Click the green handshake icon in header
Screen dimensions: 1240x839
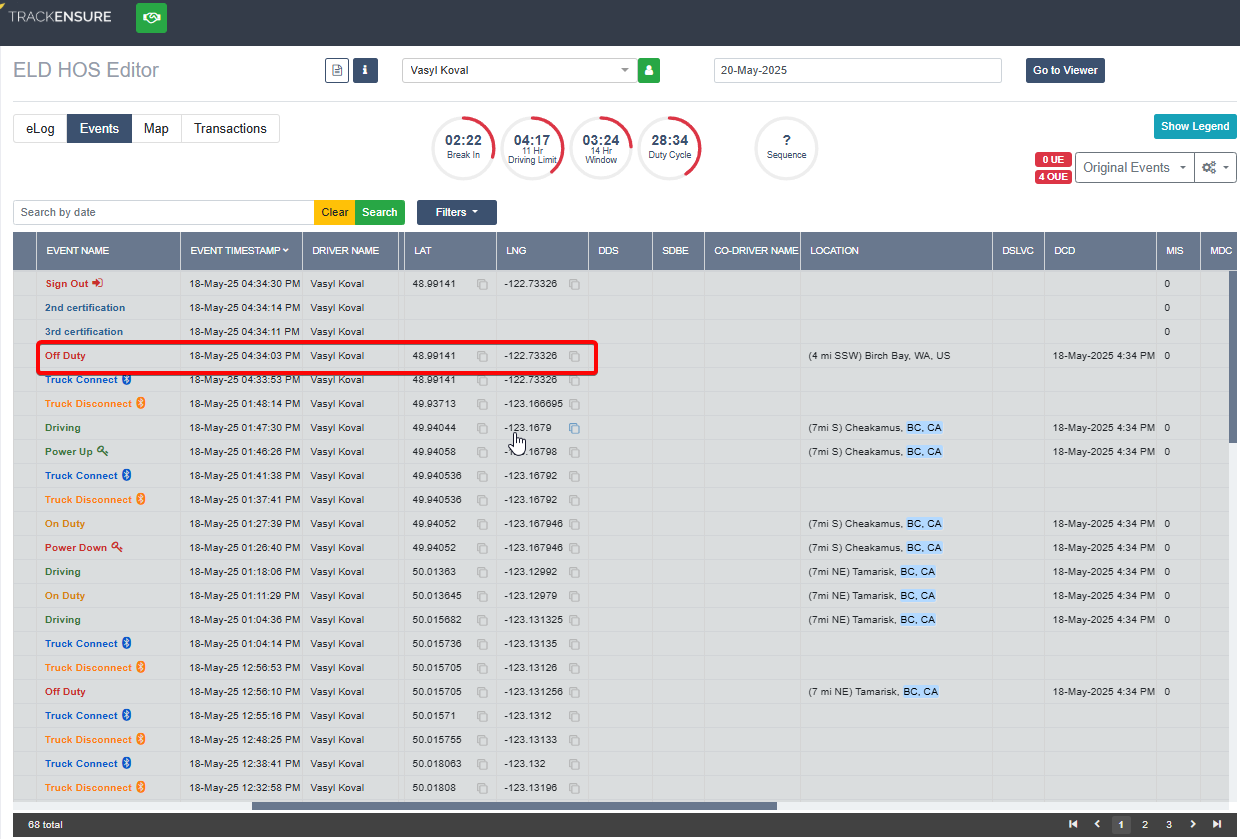(x=151, y=18)
